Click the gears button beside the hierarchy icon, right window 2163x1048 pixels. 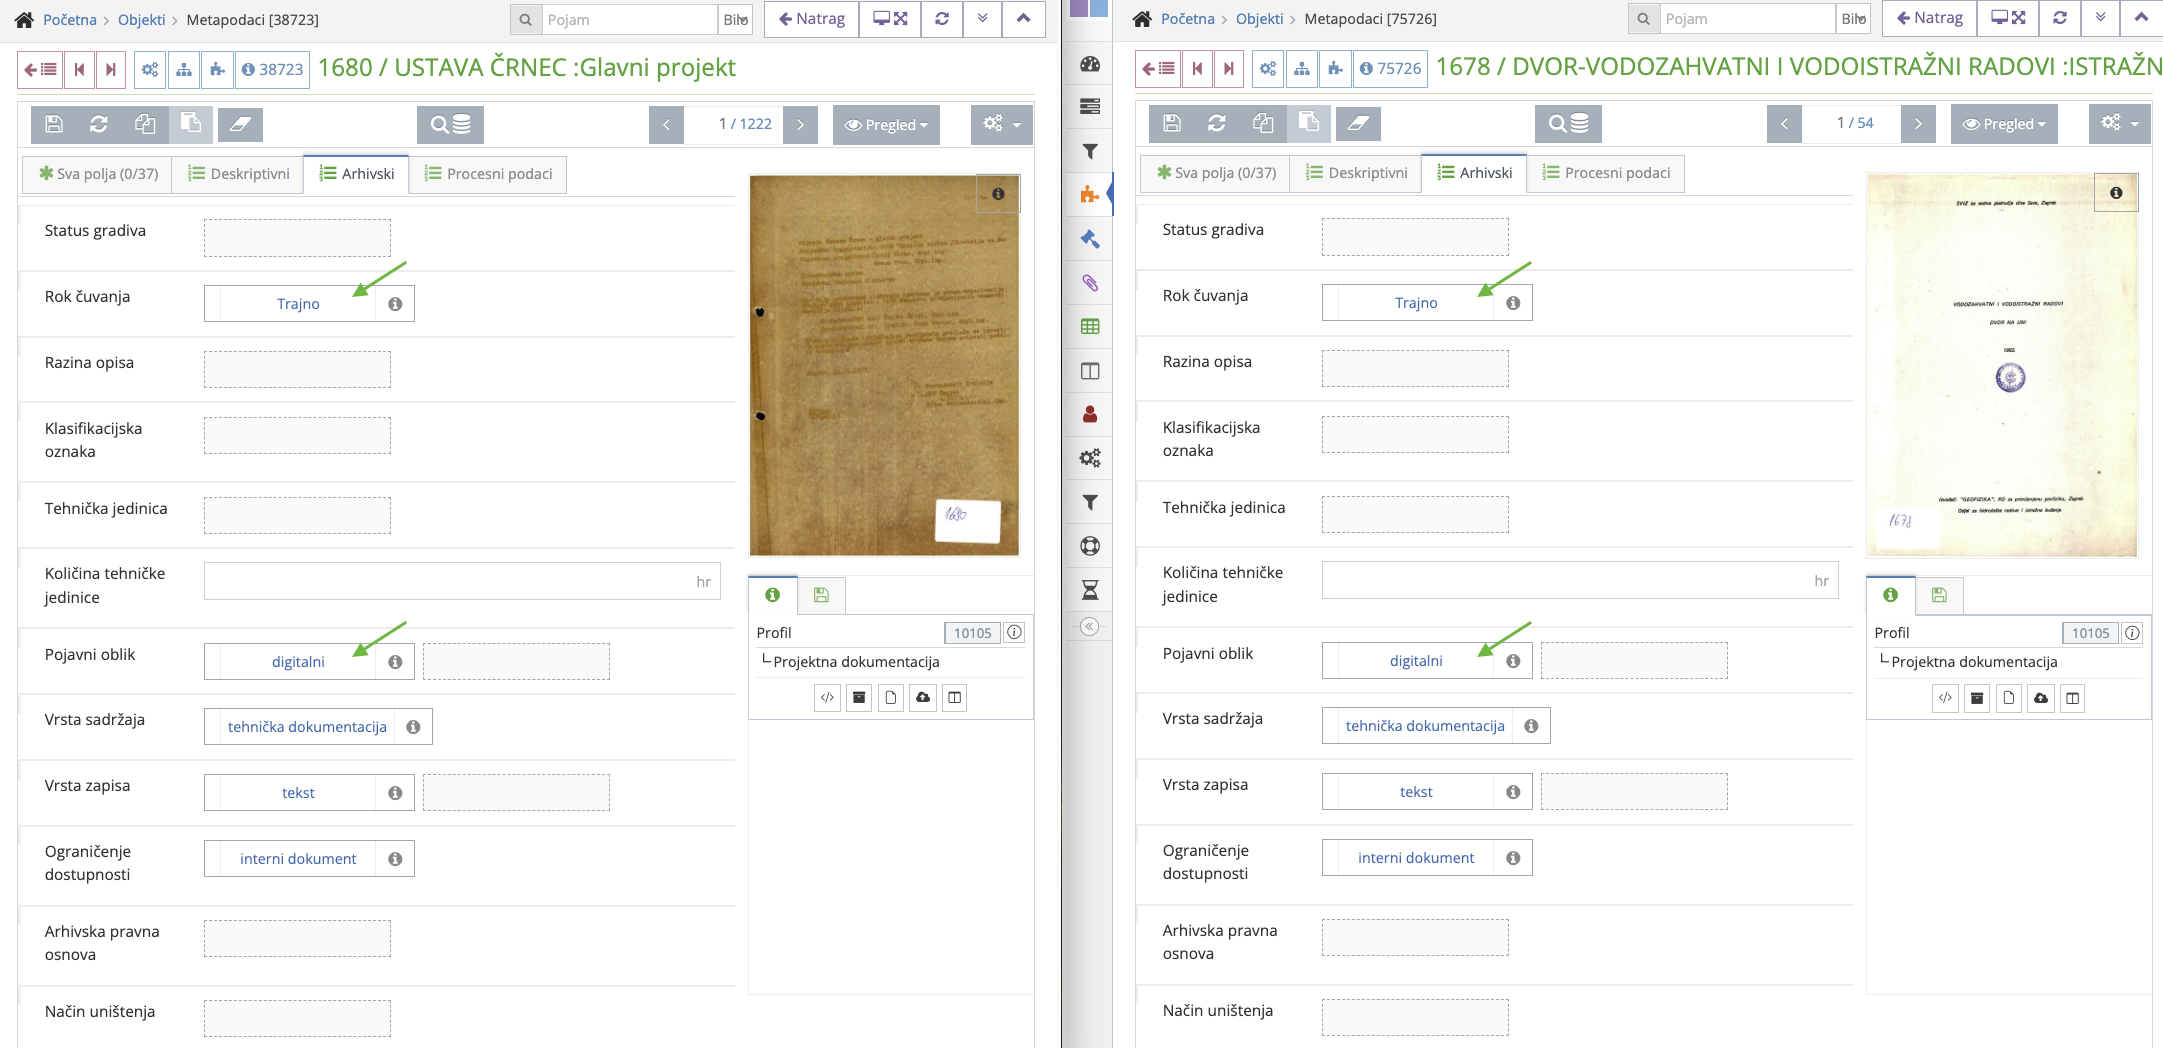pyautogui.click(x=1268, y=68)
